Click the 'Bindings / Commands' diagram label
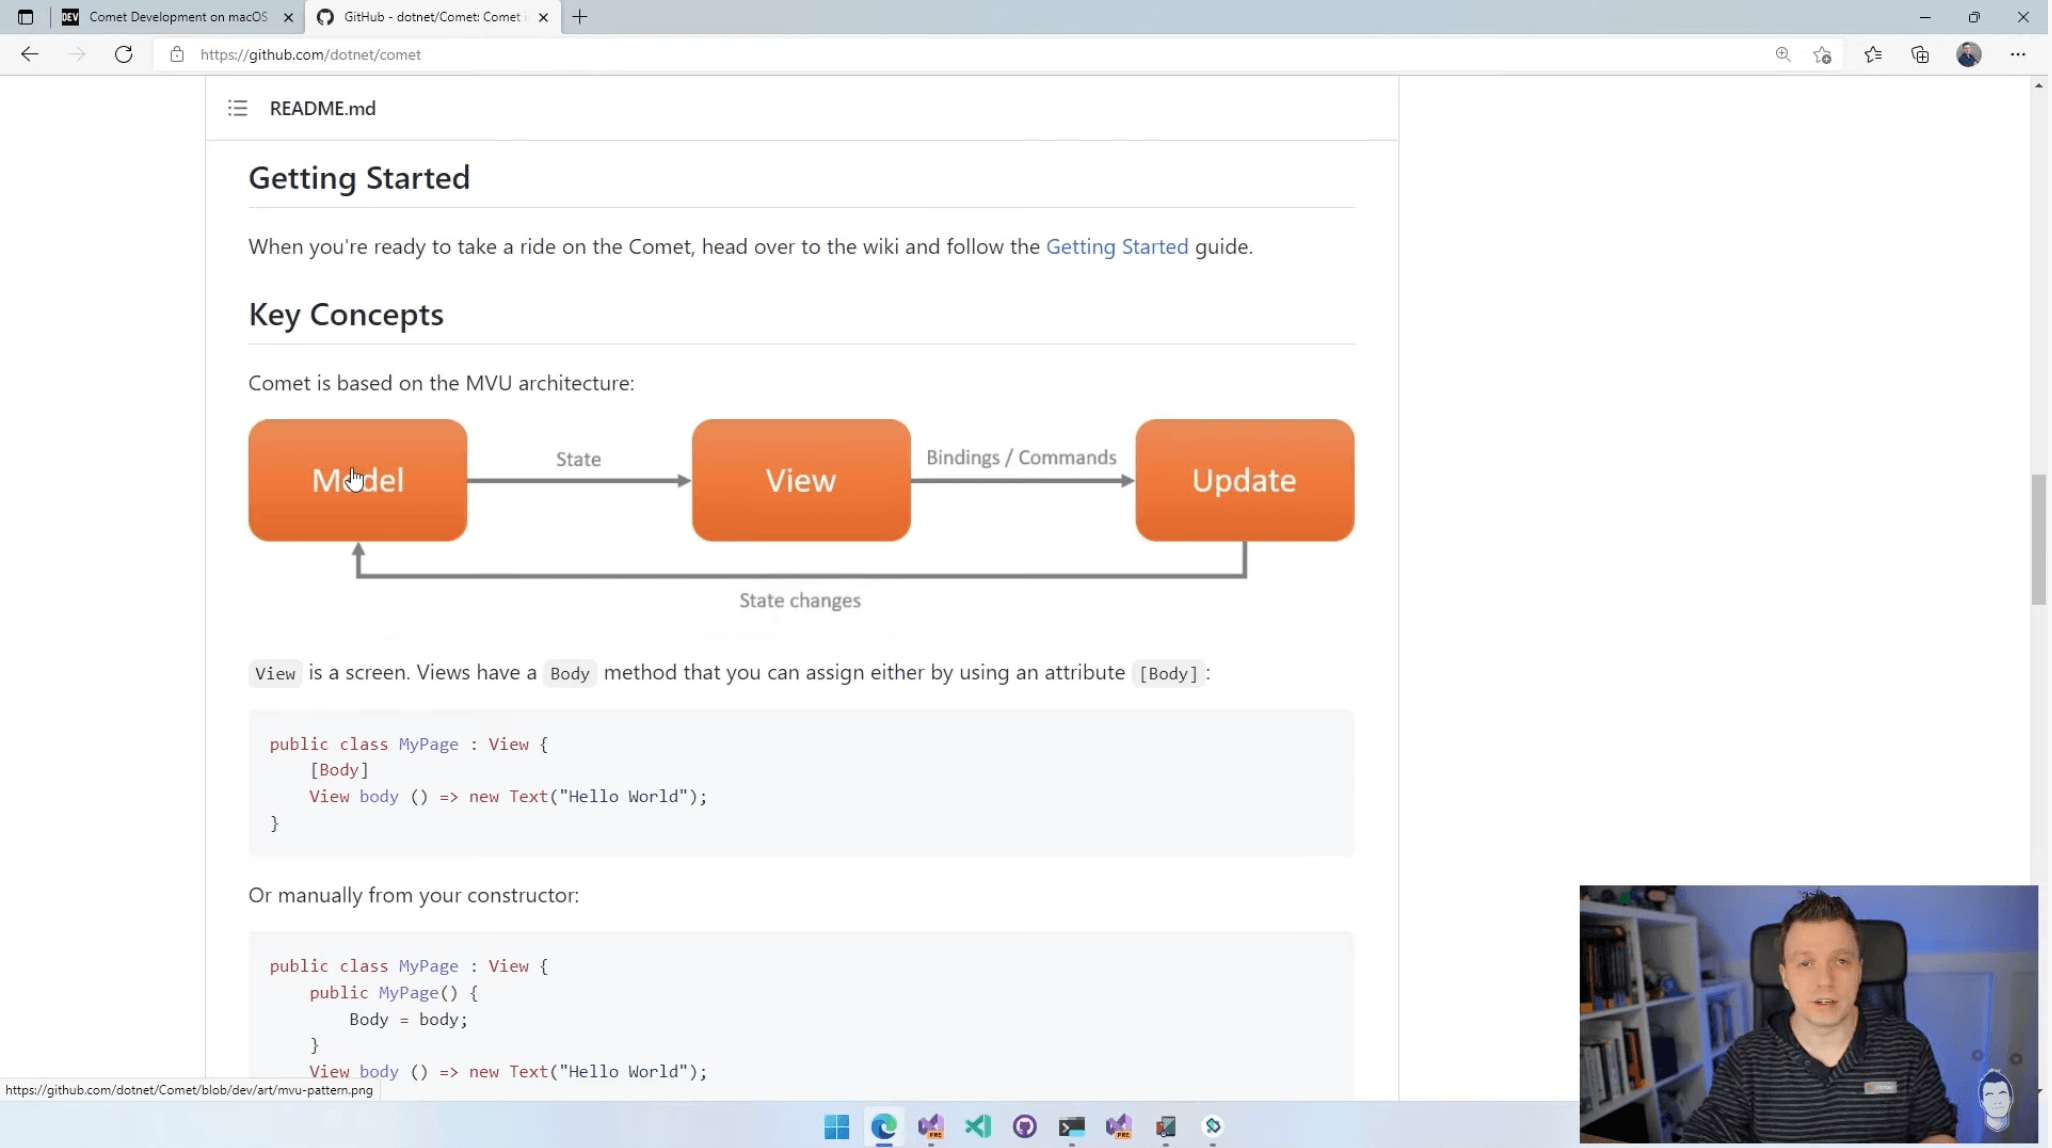2052x1148 pixels. [x=1021, y=458]
